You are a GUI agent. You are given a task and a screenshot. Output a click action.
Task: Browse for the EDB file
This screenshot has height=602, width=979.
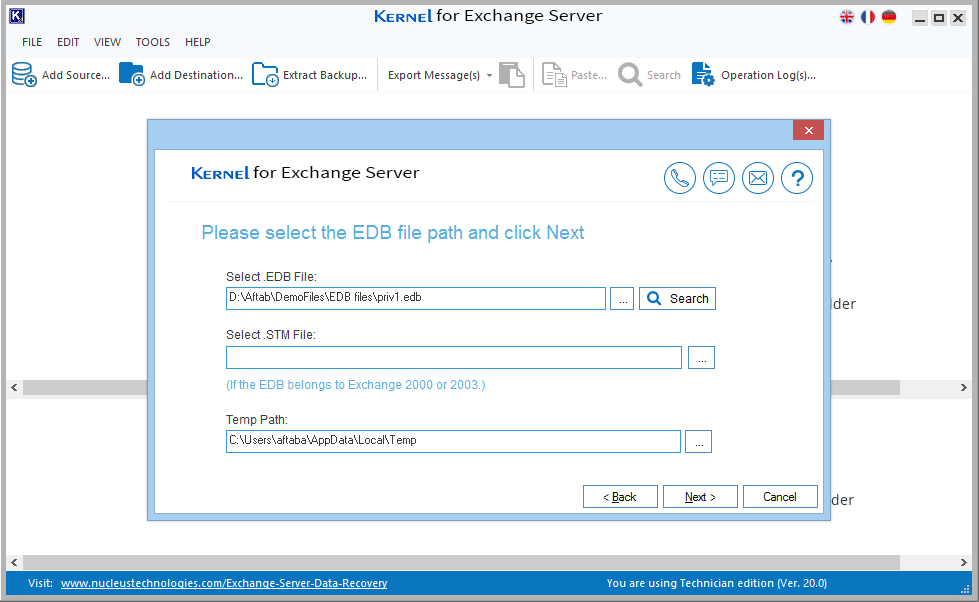tap(622, 299)
